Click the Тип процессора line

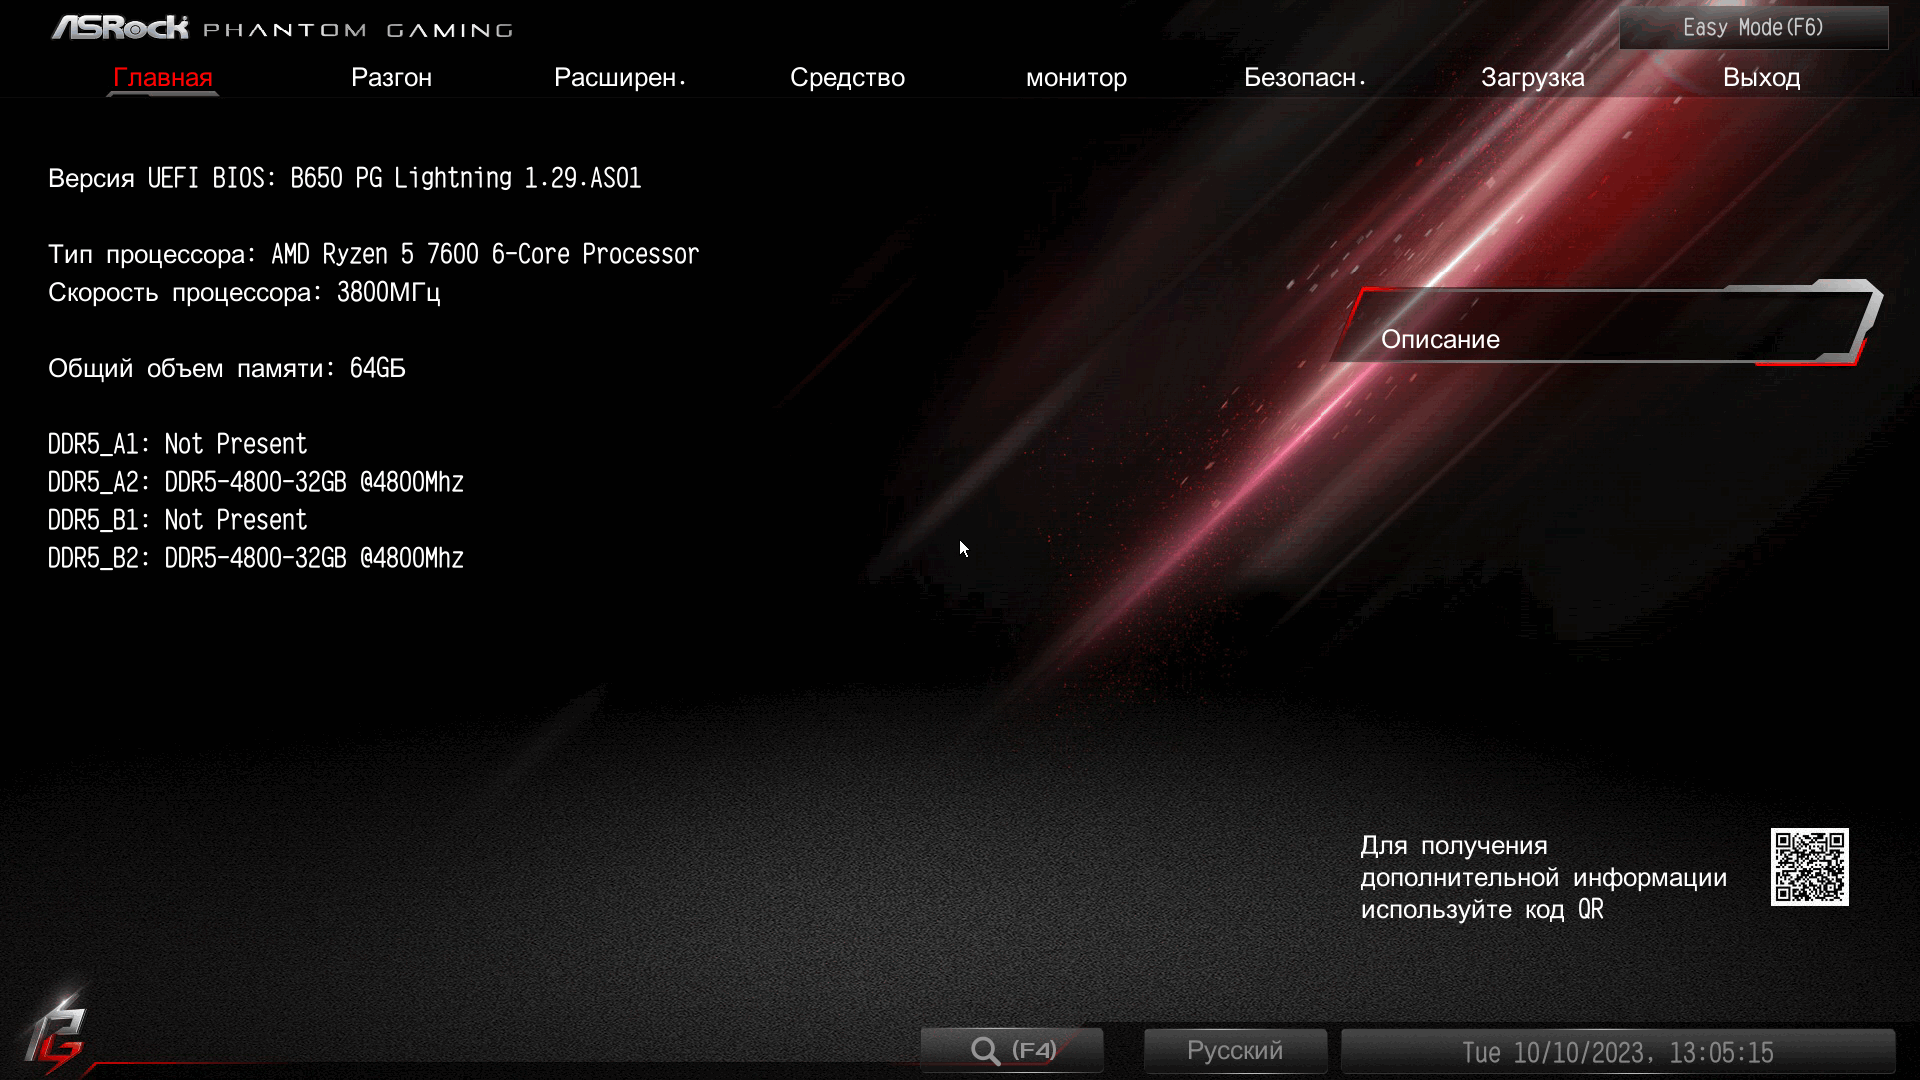pyautogui.click(x=374, y=254)
